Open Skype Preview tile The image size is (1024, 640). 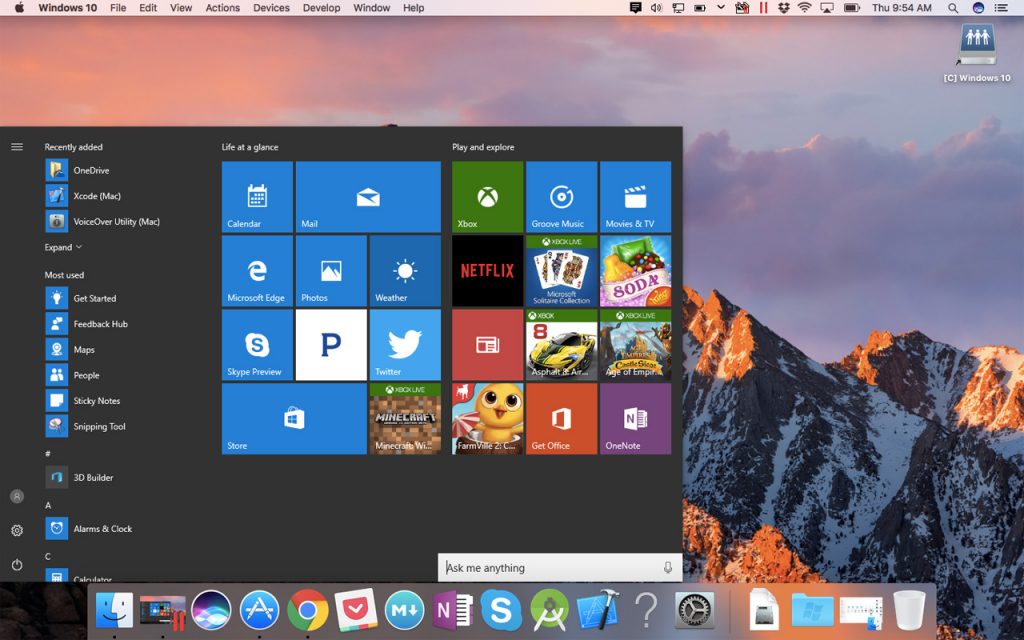point(257,345)
